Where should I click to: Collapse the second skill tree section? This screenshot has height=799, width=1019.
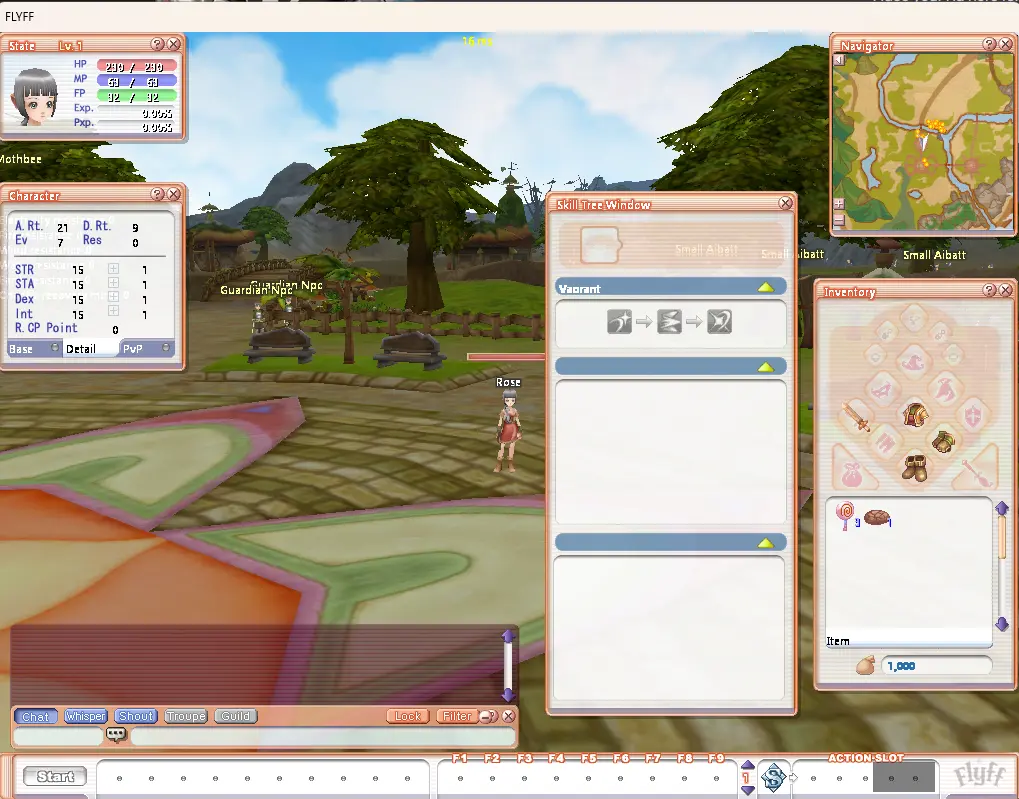tap(766, 367)
